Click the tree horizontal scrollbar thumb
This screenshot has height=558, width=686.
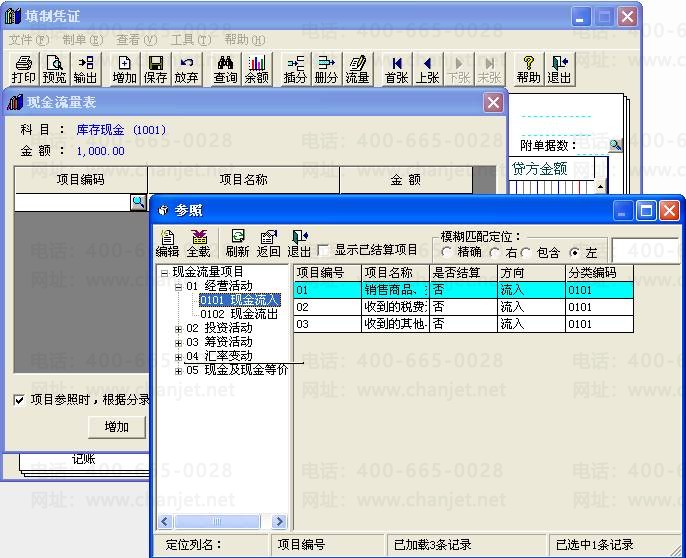[217, 521]
